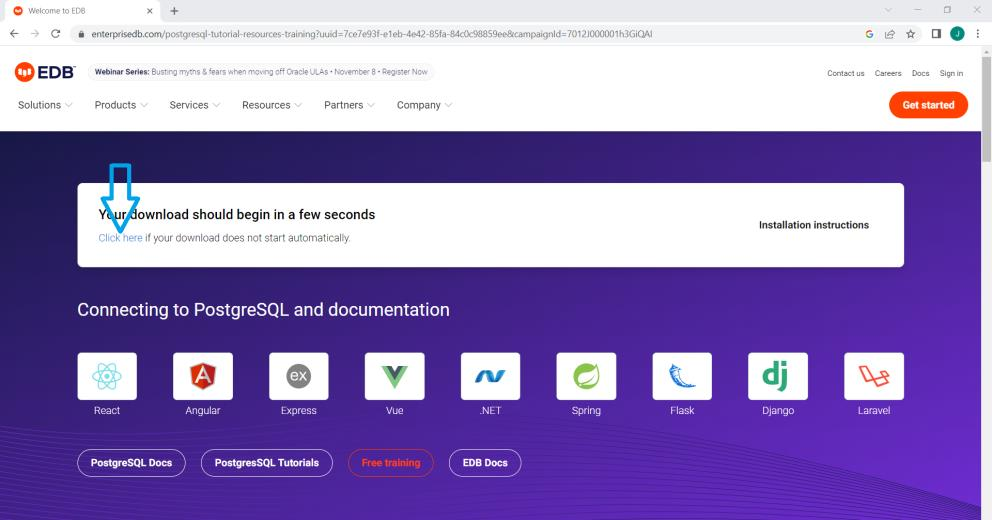Click the browser address bar URL
992x520 pixels.
[x=371, y=34]
